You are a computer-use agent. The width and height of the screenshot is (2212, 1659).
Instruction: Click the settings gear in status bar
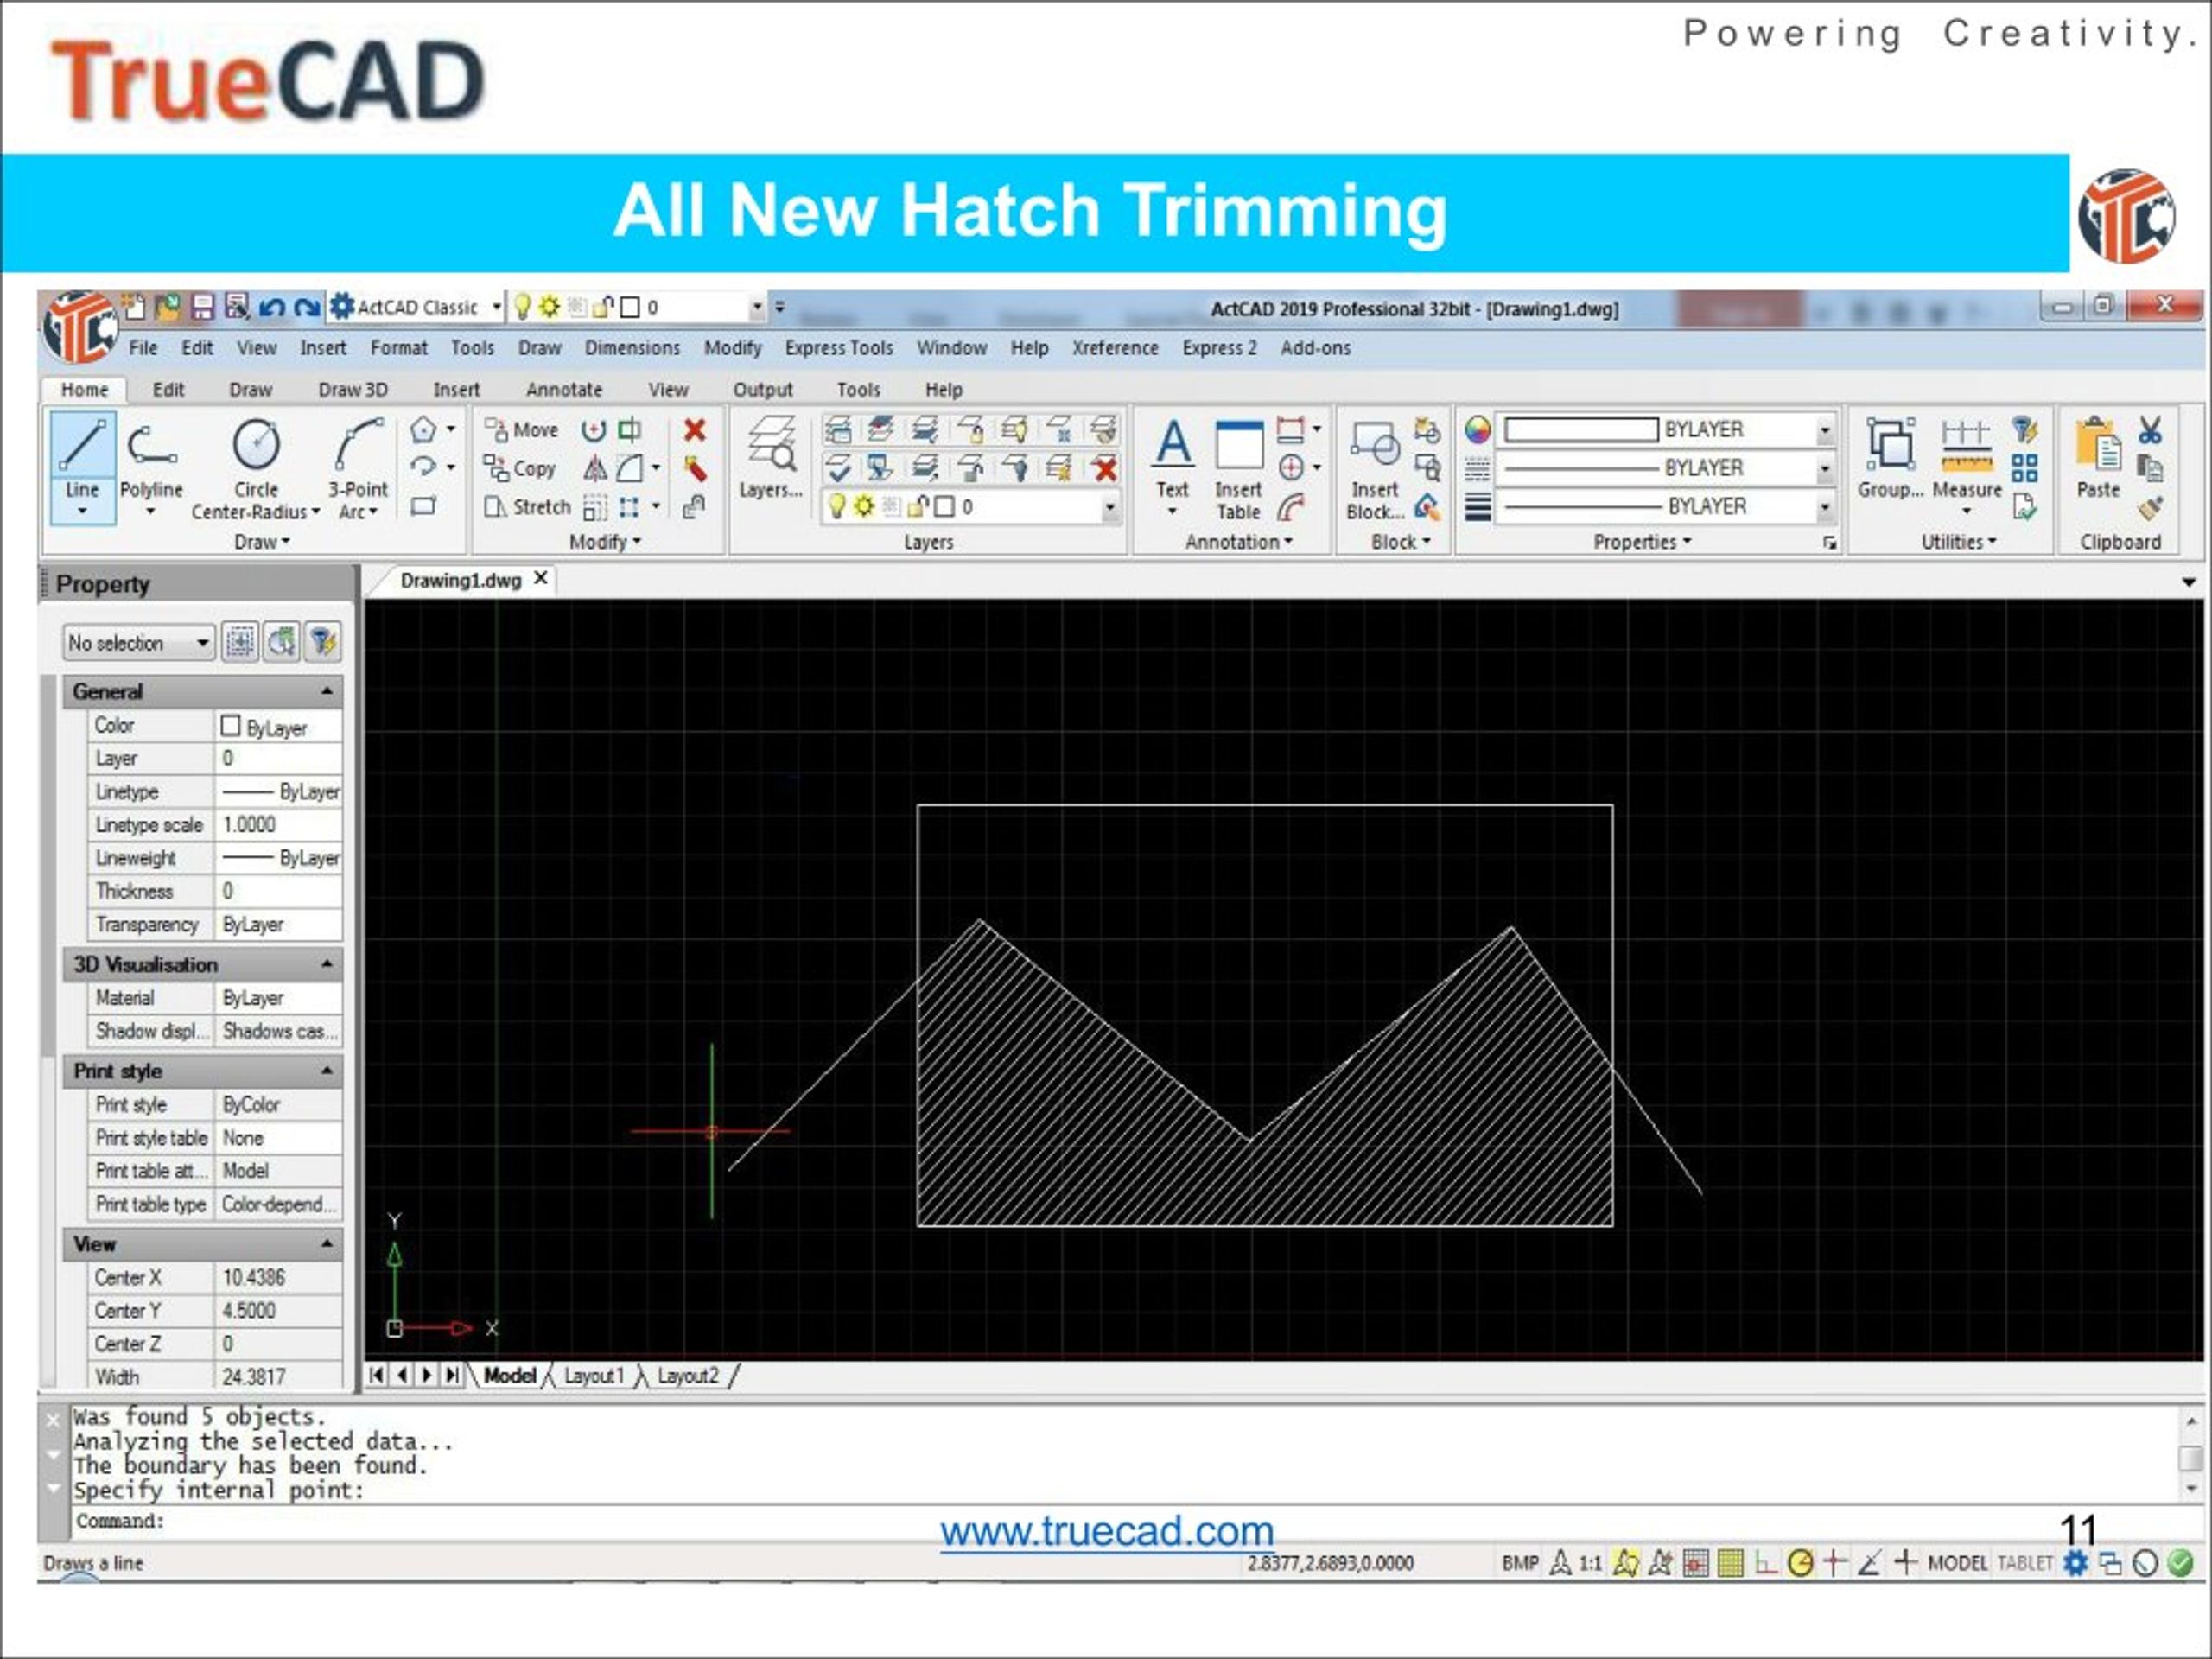(2075, 1562)
